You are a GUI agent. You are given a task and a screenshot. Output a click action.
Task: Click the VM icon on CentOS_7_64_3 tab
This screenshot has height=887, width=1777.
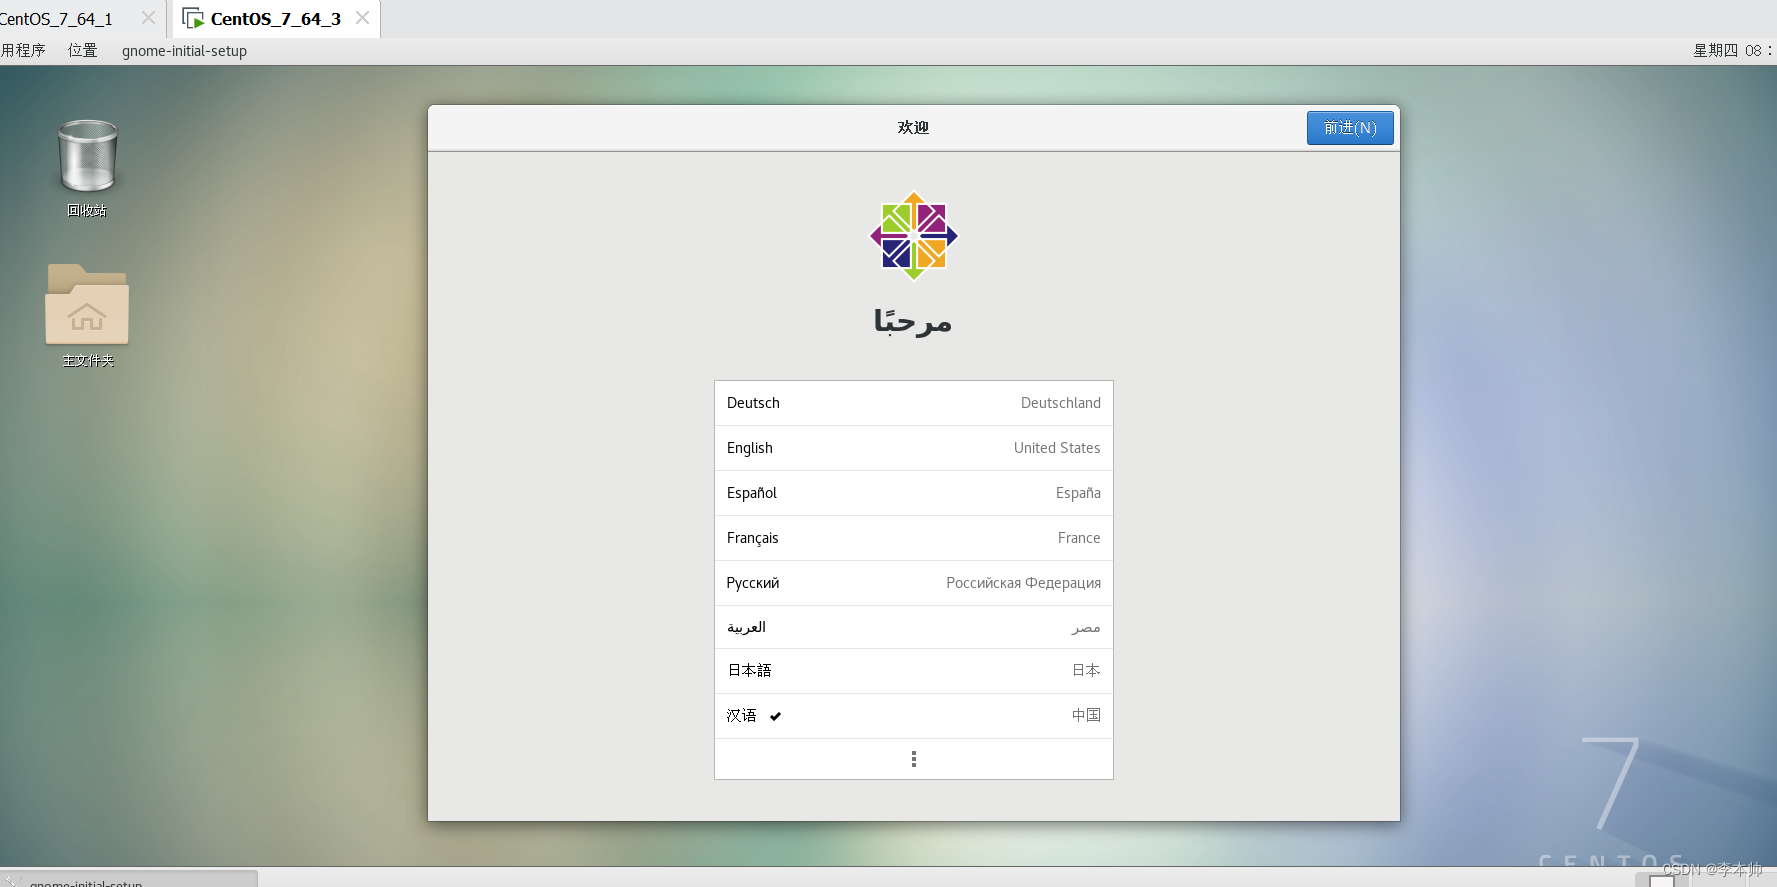pos(193,18)
